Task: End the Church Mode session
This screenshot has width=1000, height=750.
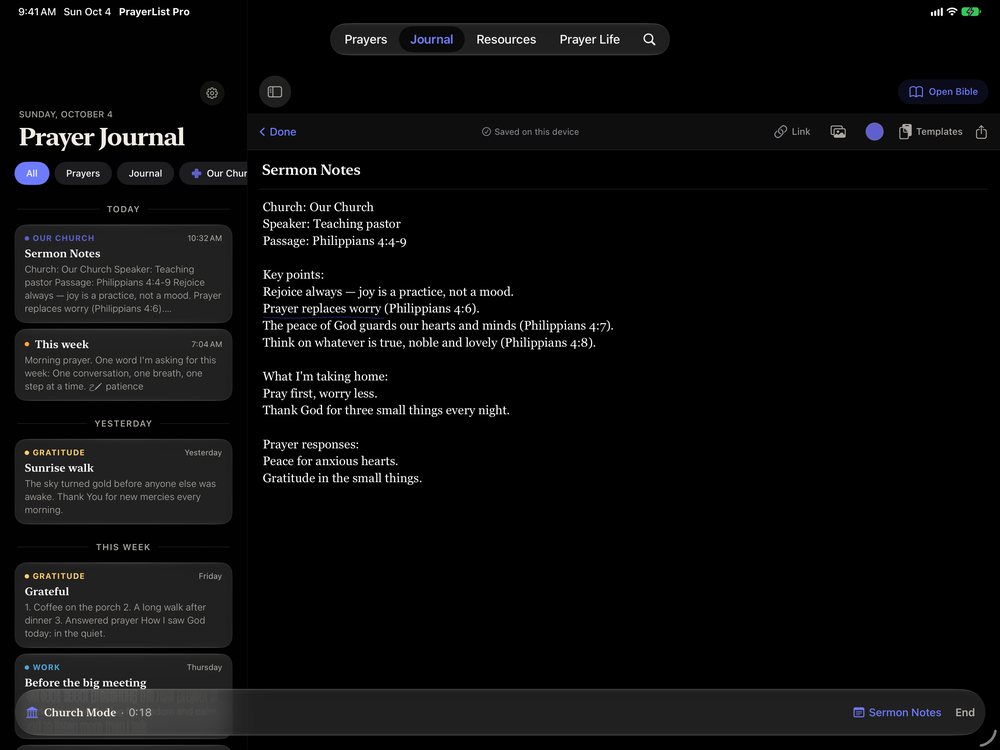Action: (x=965, y=712)
